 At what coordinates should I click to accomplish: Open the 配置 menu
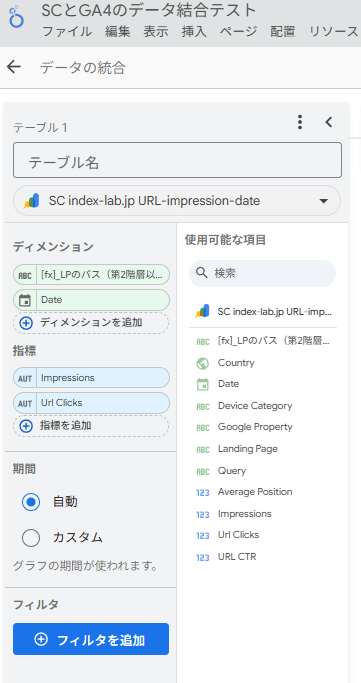(283, 32)
